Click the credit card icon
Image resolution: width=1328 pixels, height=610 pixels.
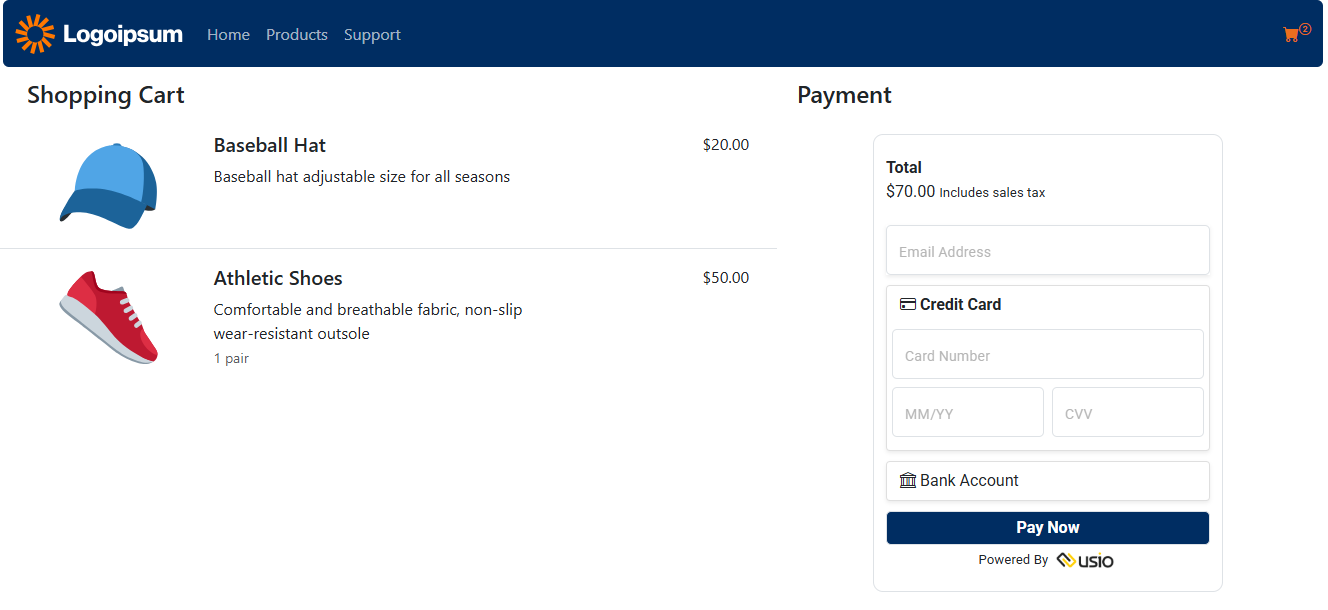pos(908,305)
